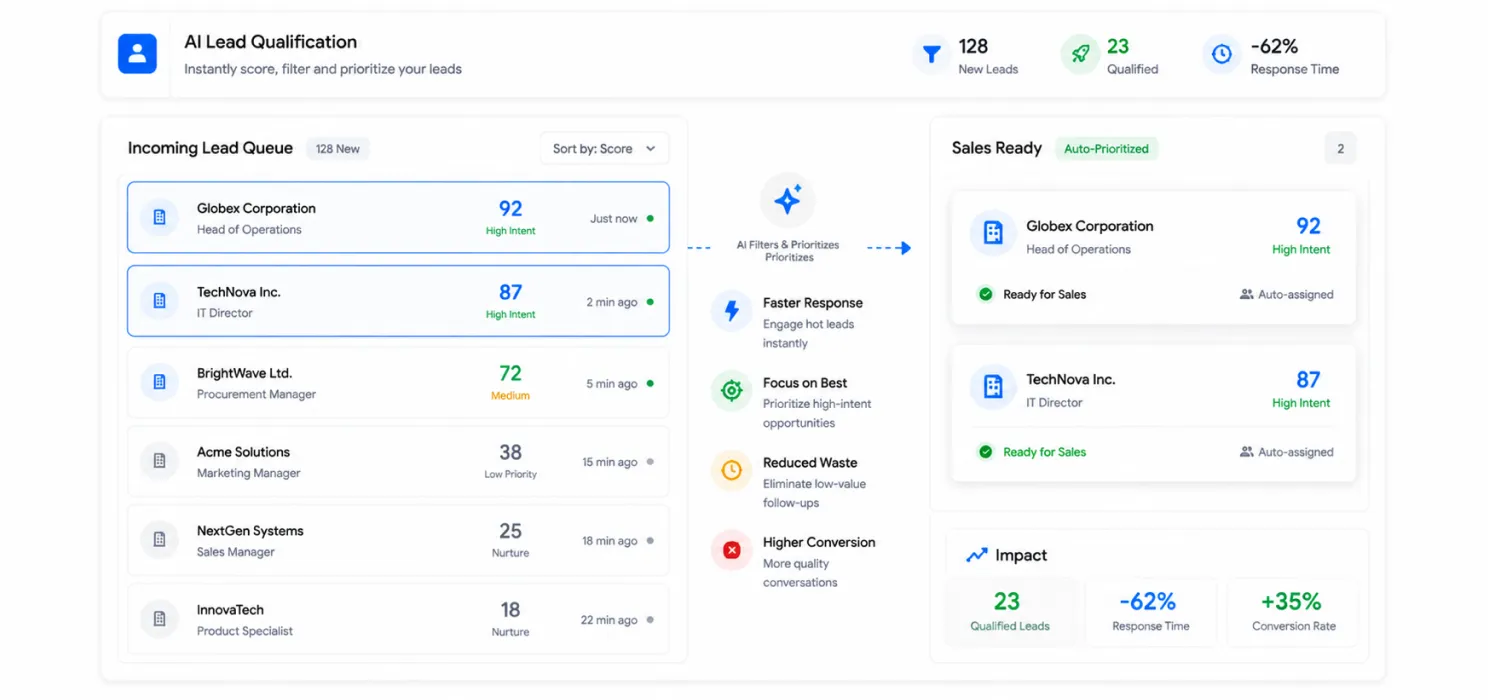Screen dimensions: 1488x700
Task: Click the NextGen Systems score 25
Action: [x=510, y=531]
